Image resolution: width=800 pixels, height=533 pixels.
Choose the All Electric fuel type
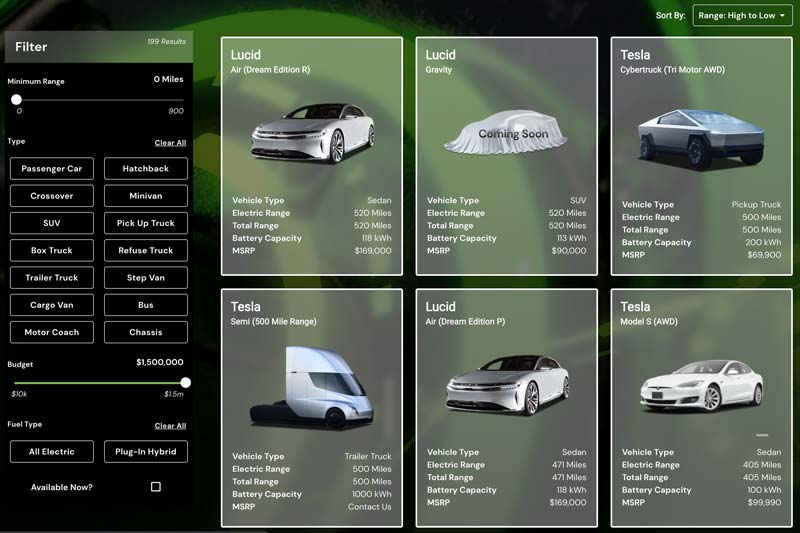52,451
